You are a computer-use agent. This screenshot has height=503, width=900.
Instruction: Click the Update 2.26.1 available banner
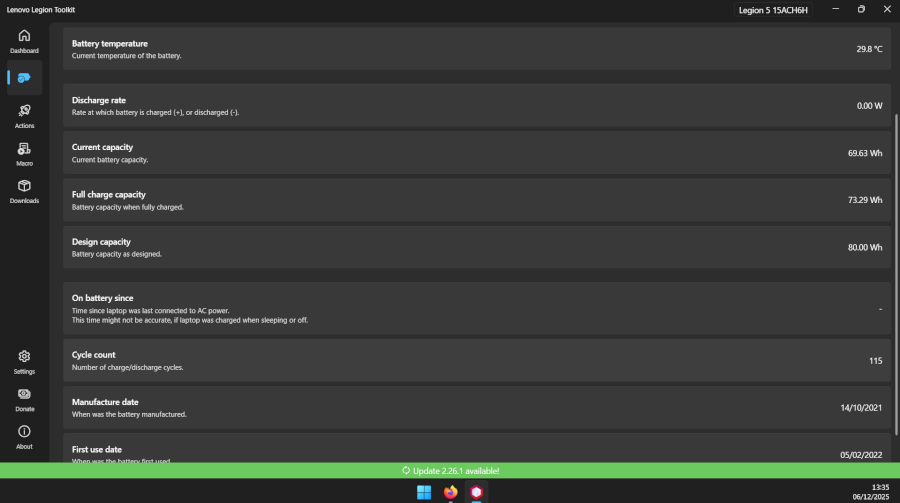[x=450, y=470]
